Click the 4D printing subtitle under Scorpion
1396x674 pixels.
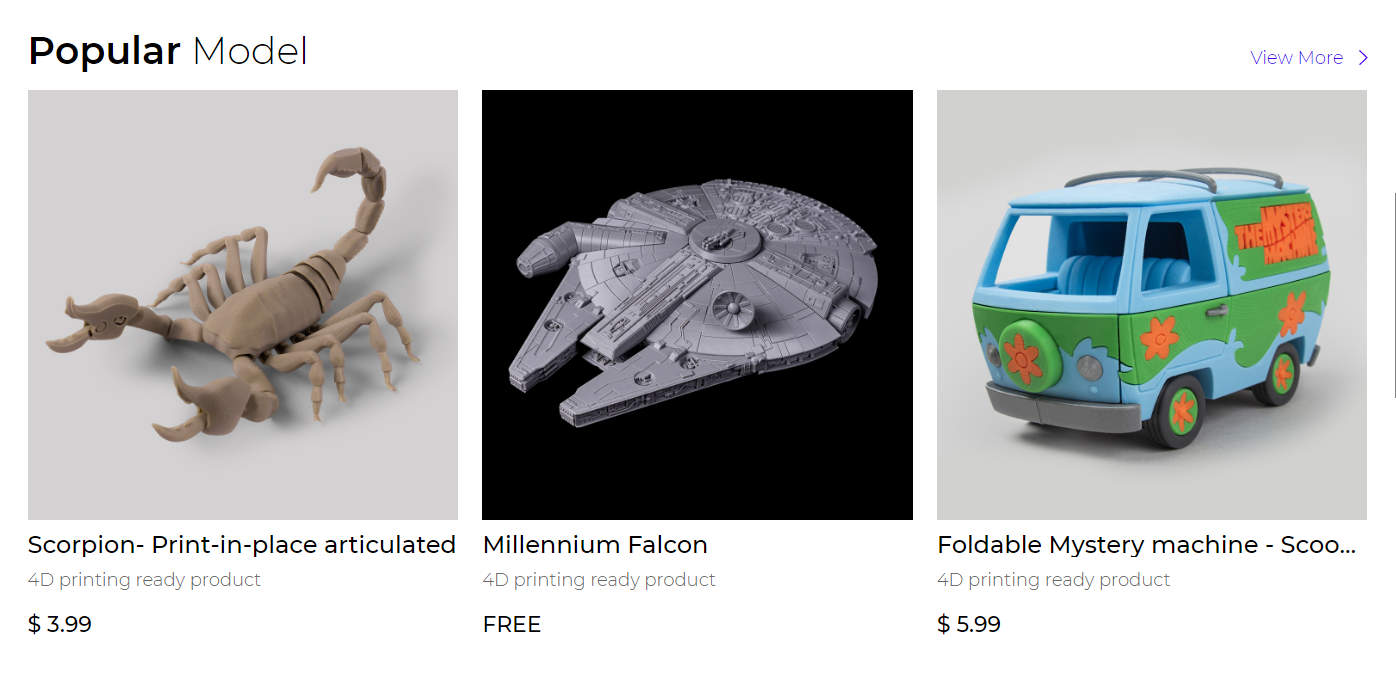coord(144,580)
